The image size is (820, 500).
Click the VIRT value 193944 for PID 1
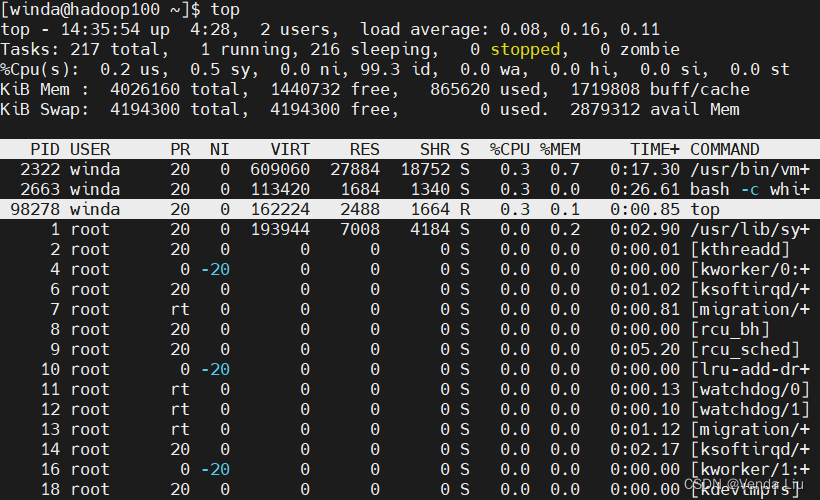pyautogui.click(x=280, y=230)
